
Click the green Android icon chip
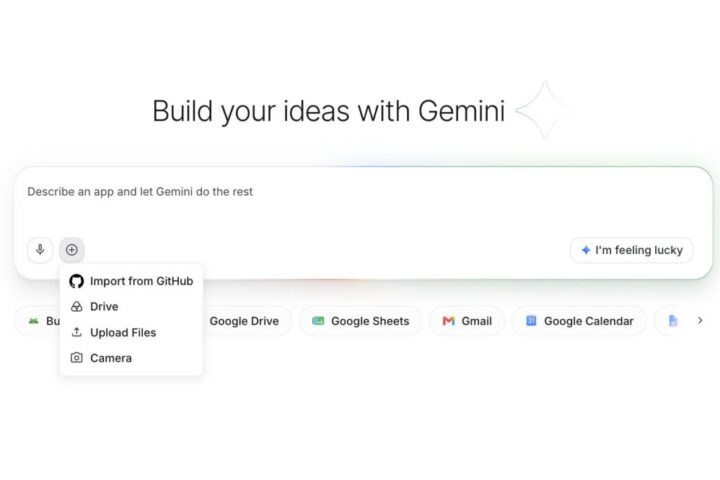tap(33, 321)
